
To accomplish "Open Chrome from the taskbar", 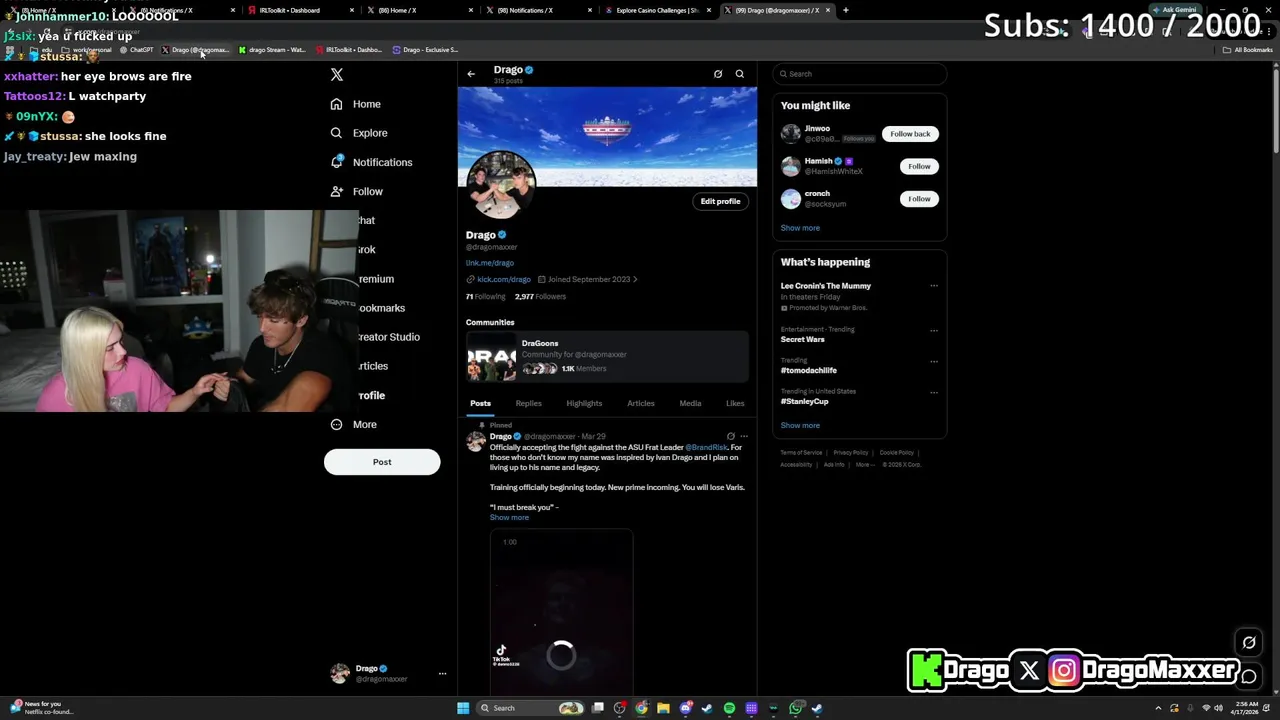I will [641, 708].
